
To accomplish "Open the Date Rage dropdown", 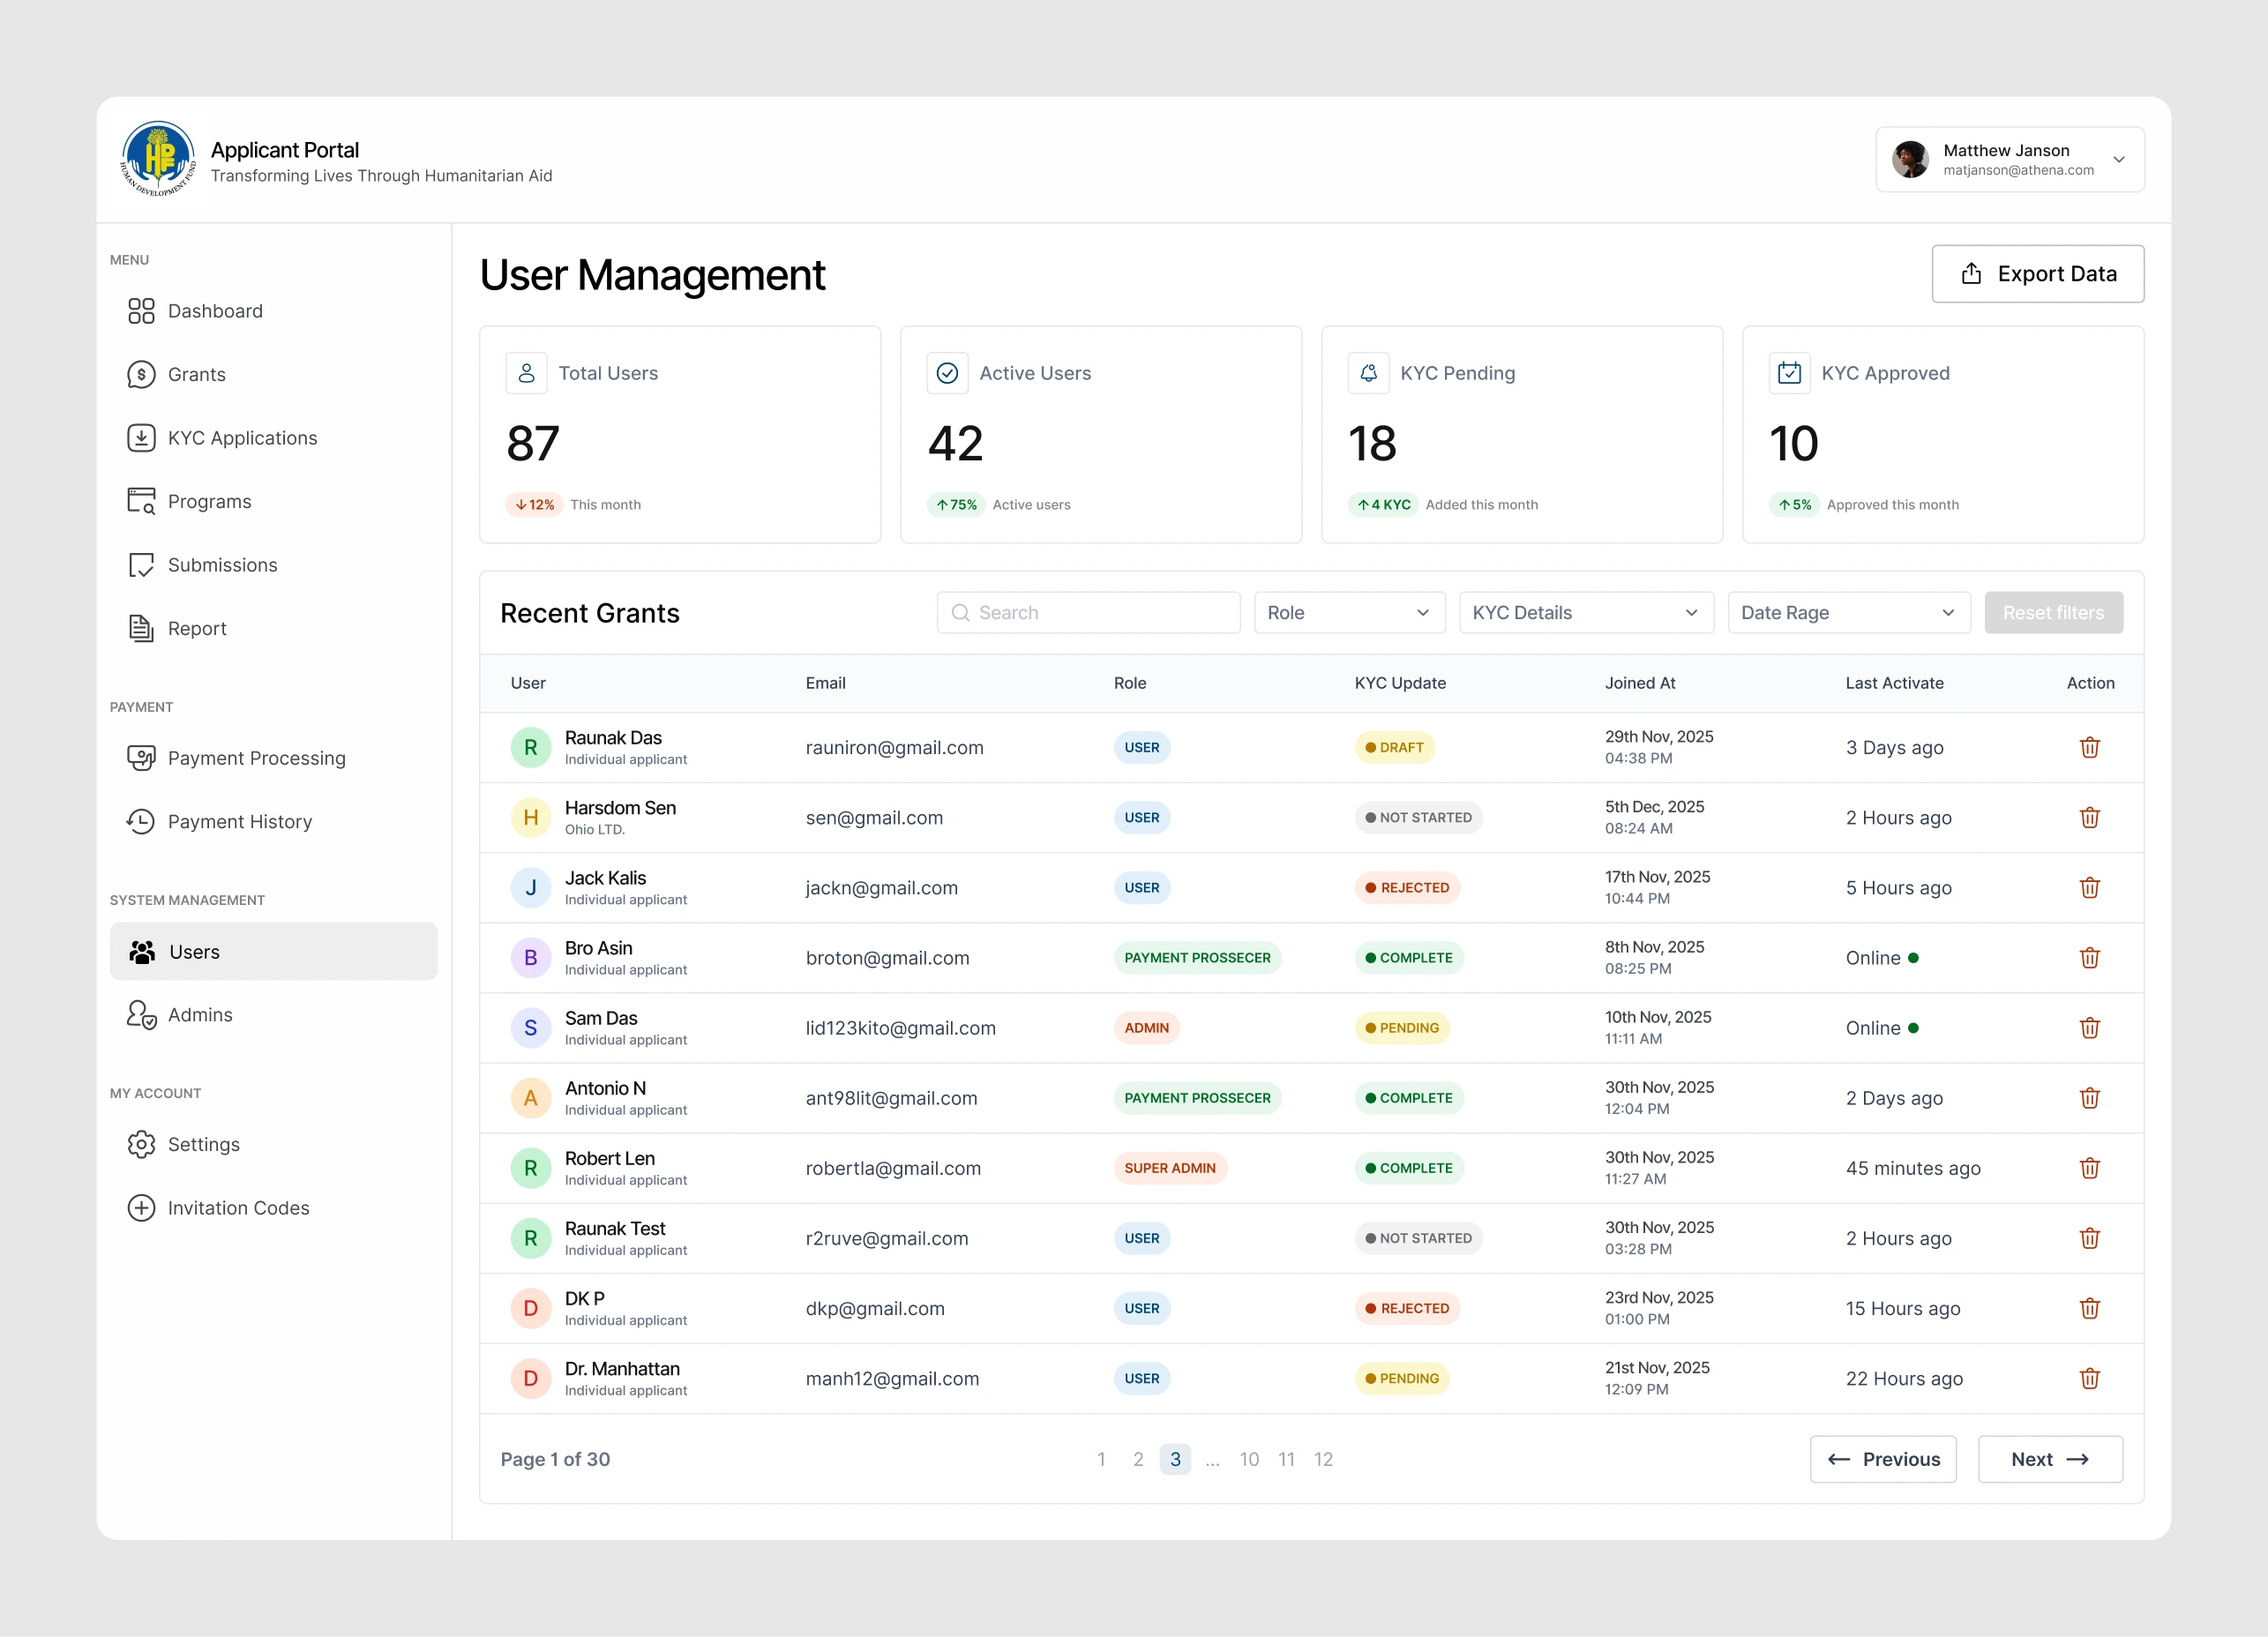I will (x=1847, y=612).
